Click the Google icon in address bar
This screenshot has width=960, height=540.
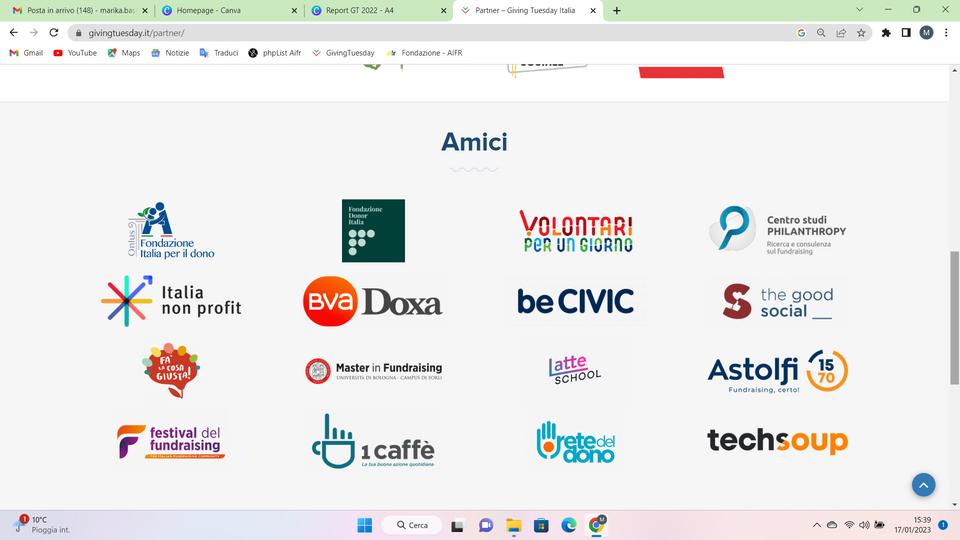click(801, 33)
